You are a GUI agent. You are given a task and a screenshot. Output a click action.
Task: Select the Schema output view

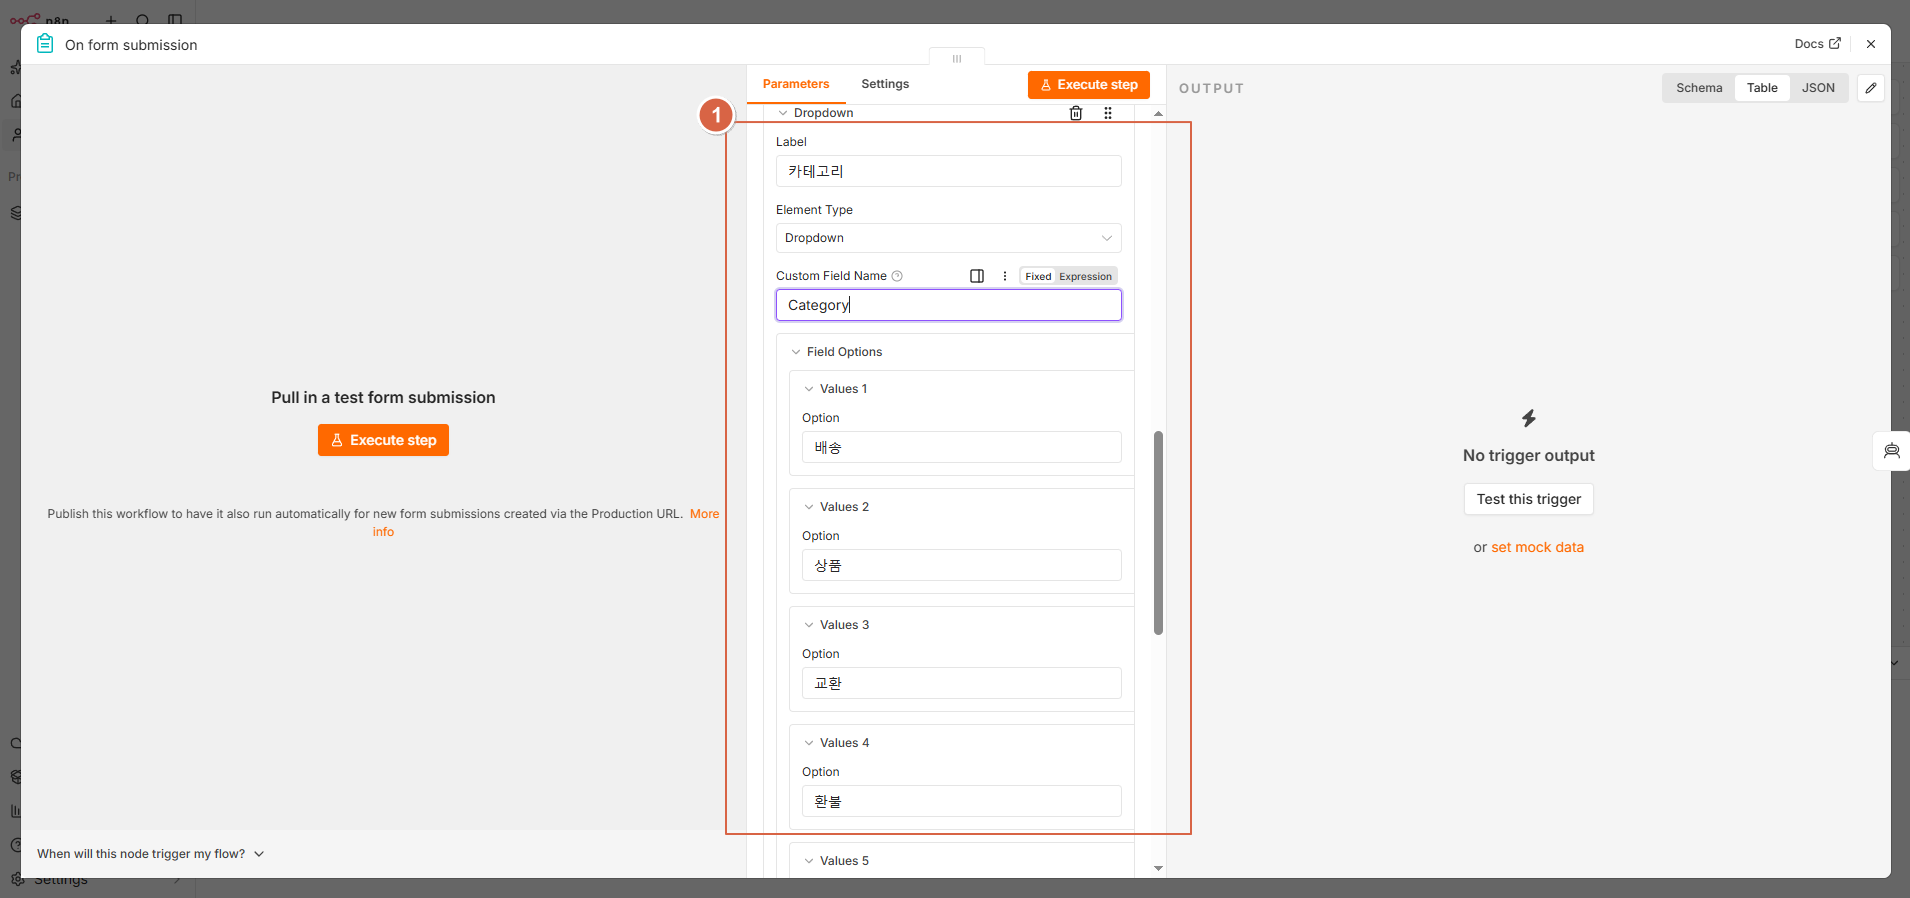[1699, 88]
